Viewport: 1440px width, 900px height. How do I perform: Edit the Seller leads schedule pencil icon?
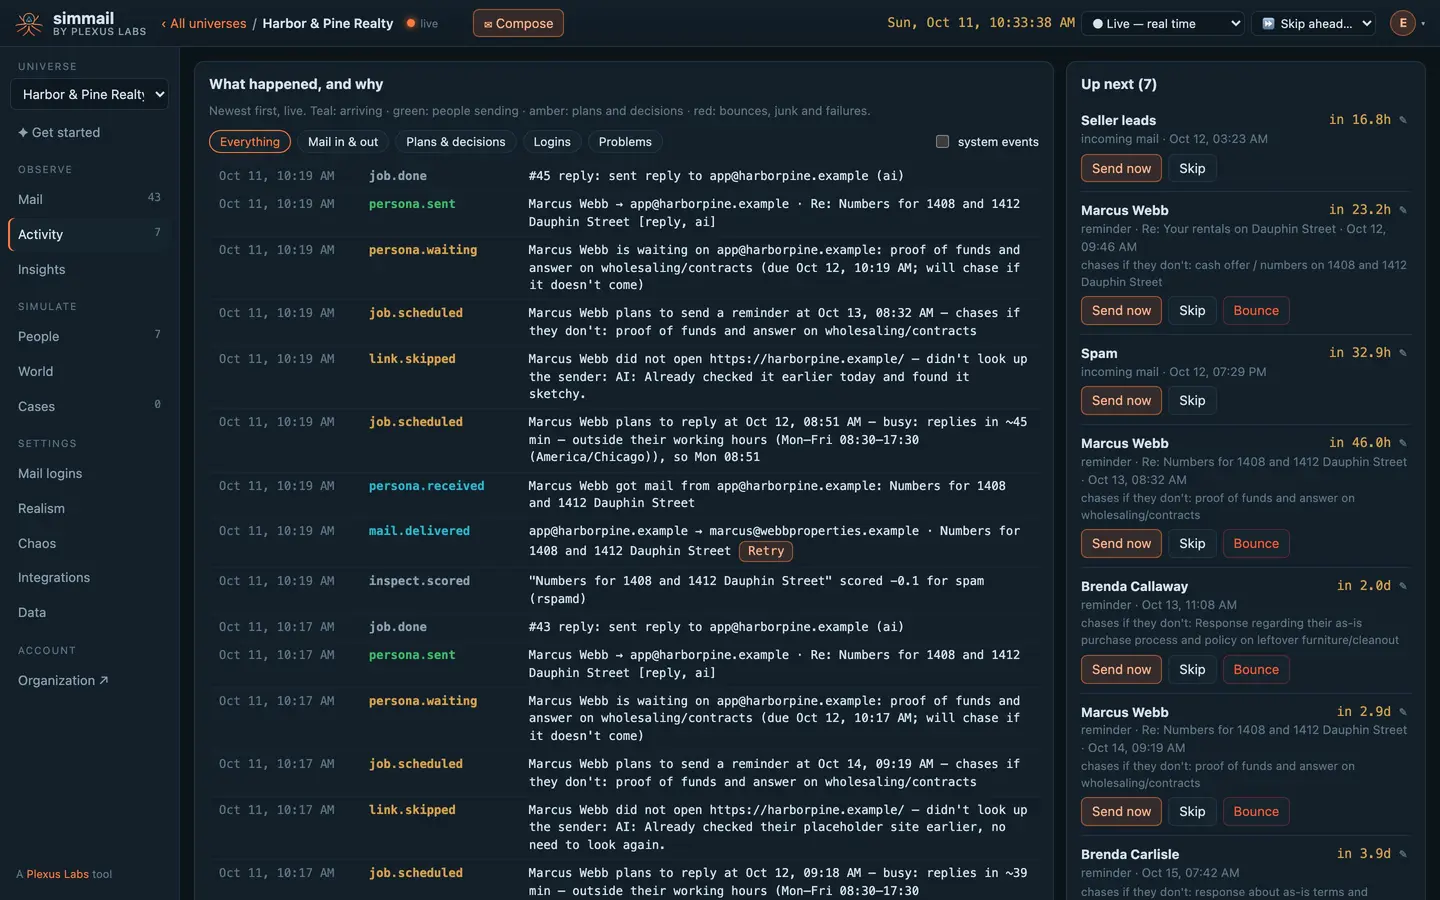1403,120
